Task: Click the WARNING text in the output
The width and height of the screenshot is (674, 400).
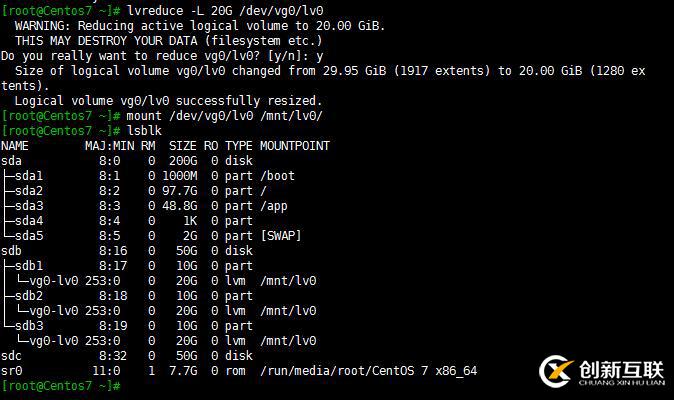Action: 46,25
